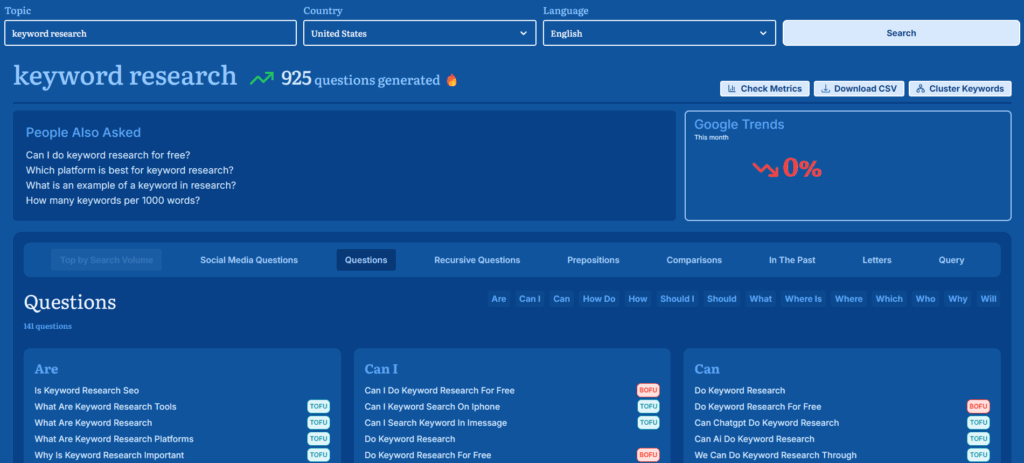Open the Recursive Questions tab

click(477, 260)
